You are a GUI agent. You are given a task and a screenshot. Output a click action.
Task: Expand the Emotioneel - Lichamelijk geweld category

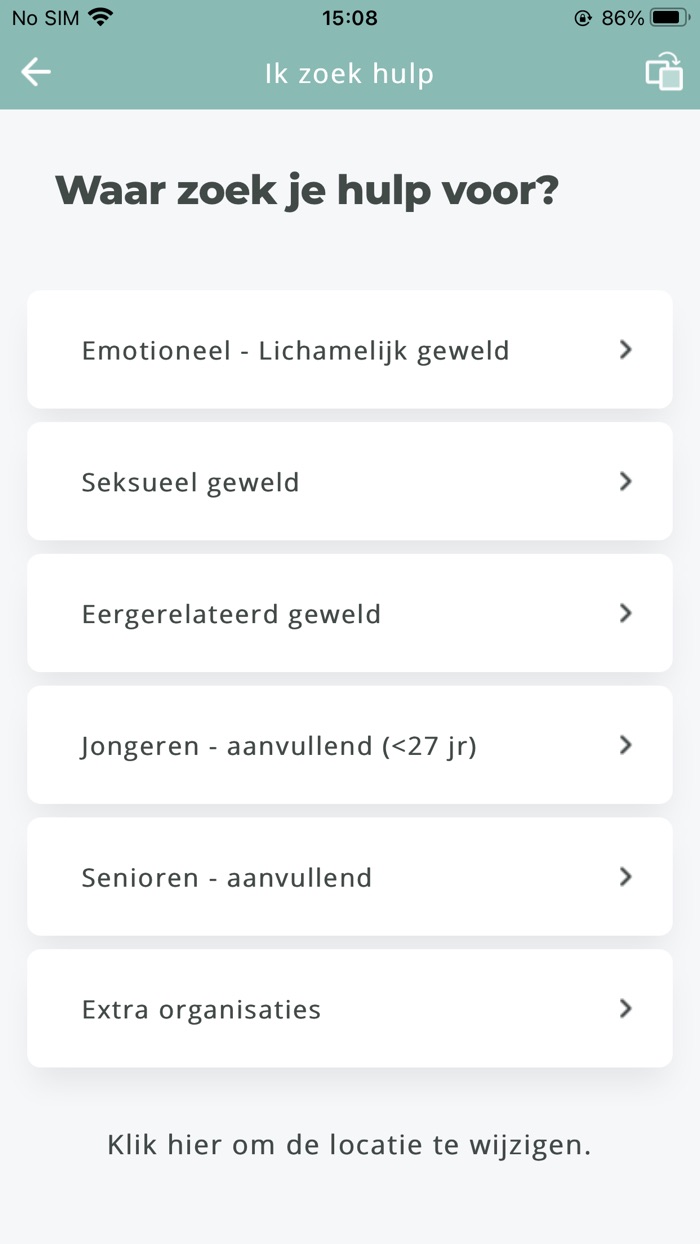pos(350,349)
